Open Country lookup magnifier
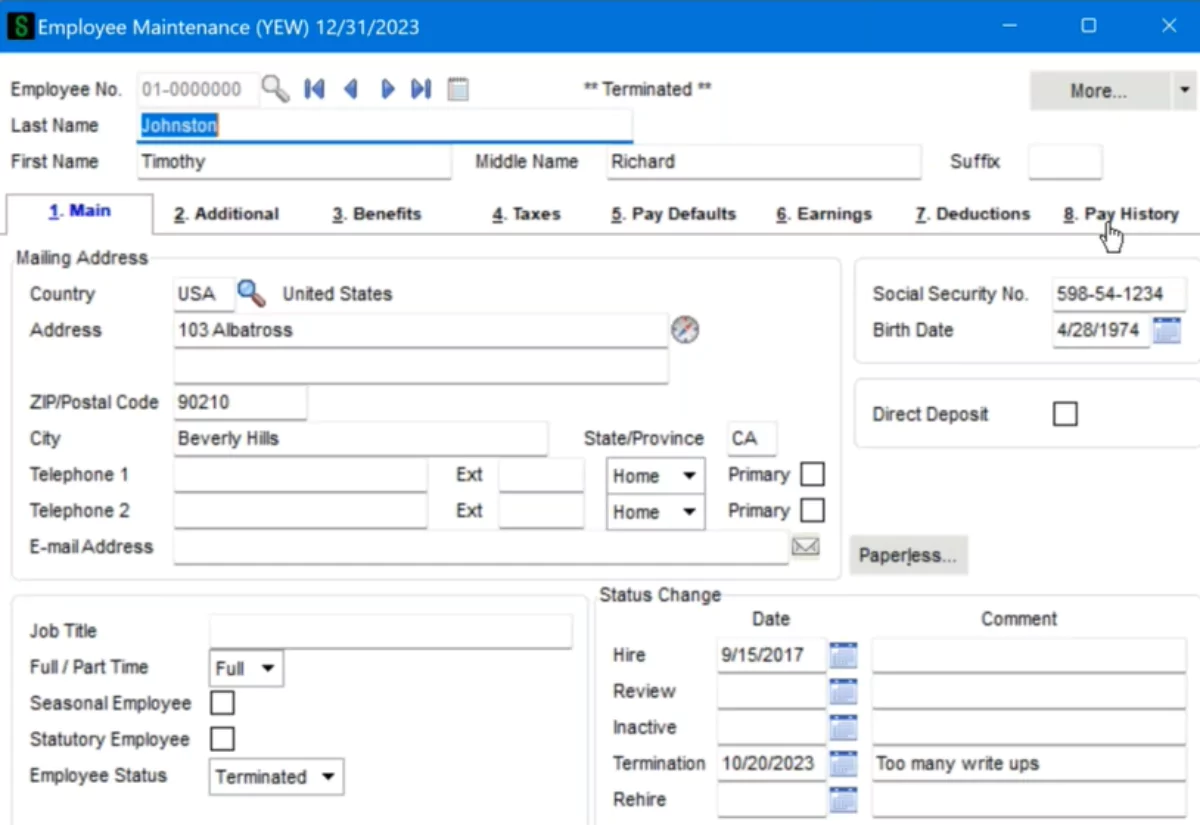 tap(251, 293)
